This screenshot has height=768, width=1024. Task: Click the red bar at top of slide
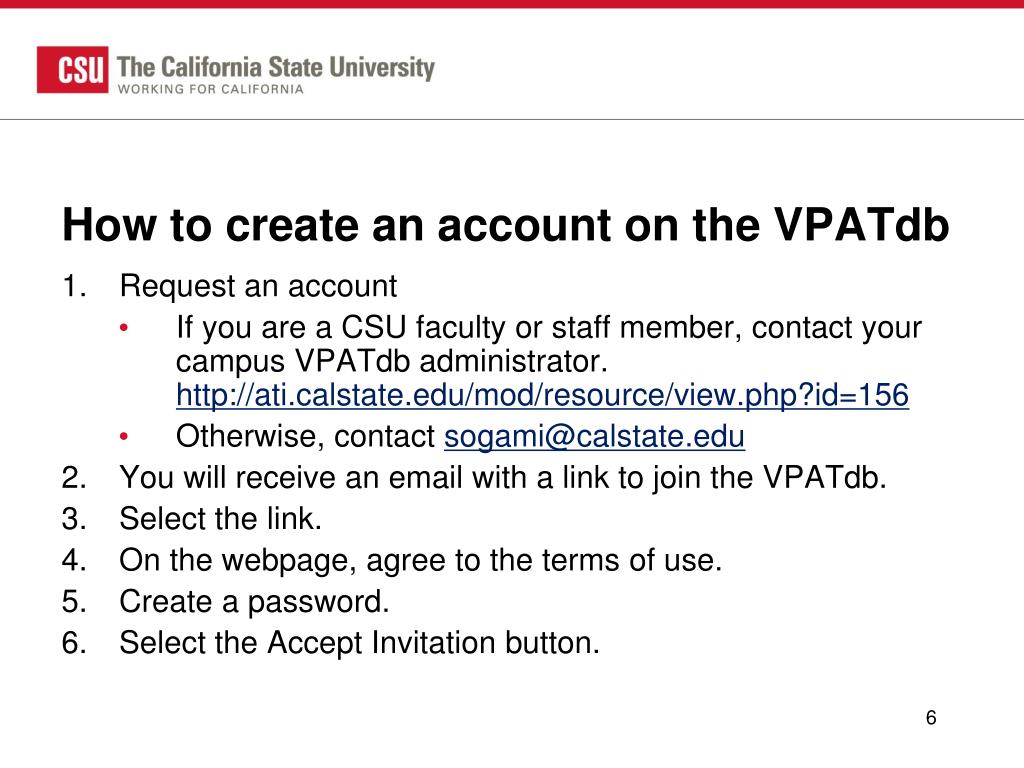(x=512, y=4)
